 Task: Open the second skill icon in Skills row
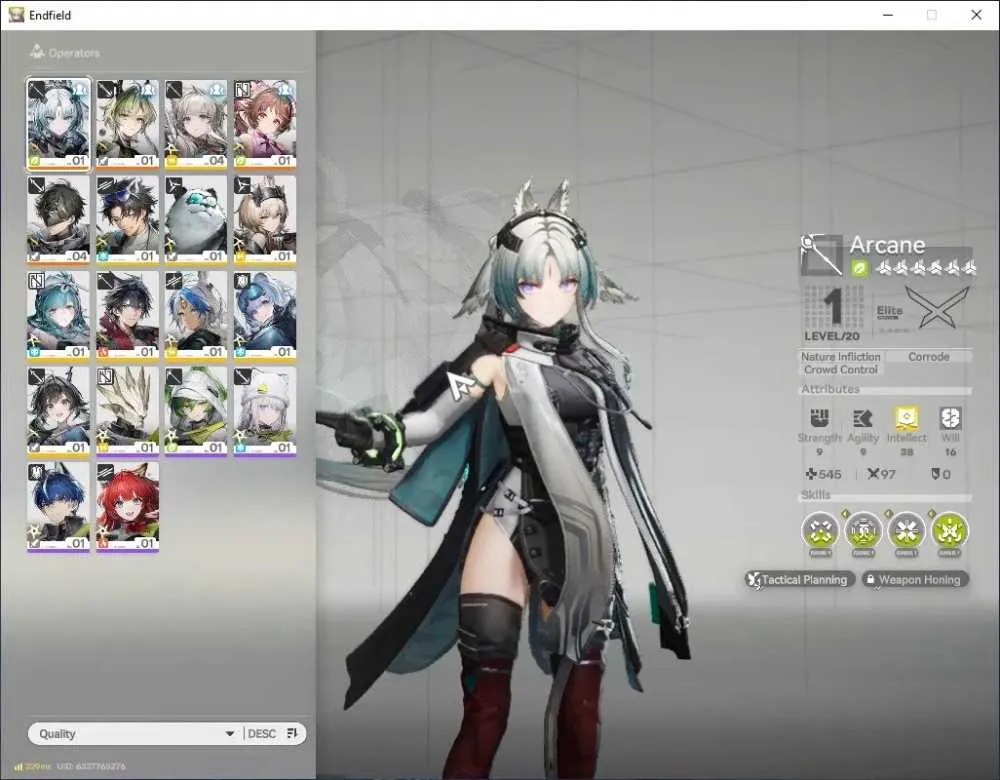tap(864, 531)
